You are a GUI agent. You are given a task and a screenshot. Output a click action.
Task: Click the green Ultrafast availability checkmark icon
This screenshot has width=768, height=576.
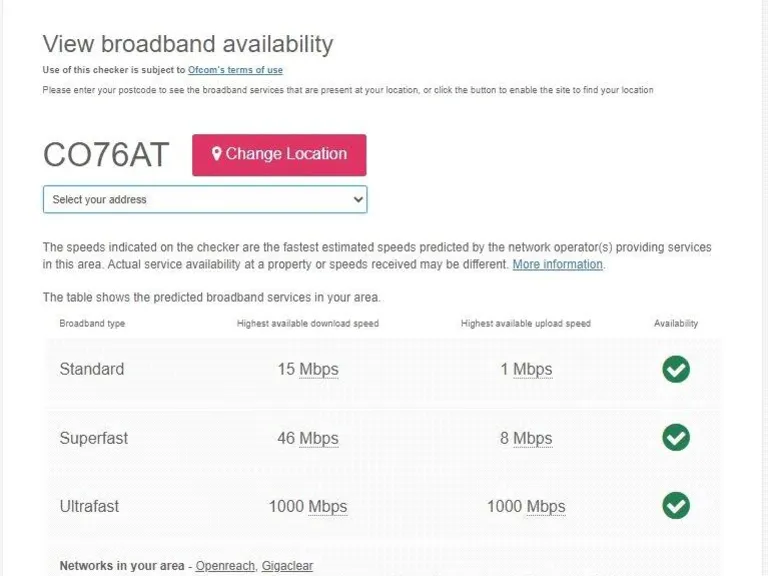click(676, 505)
